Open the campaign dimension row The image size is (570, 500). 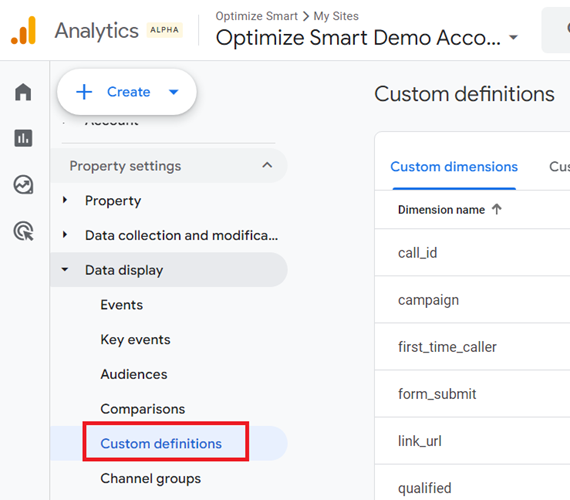coord(473,299)
